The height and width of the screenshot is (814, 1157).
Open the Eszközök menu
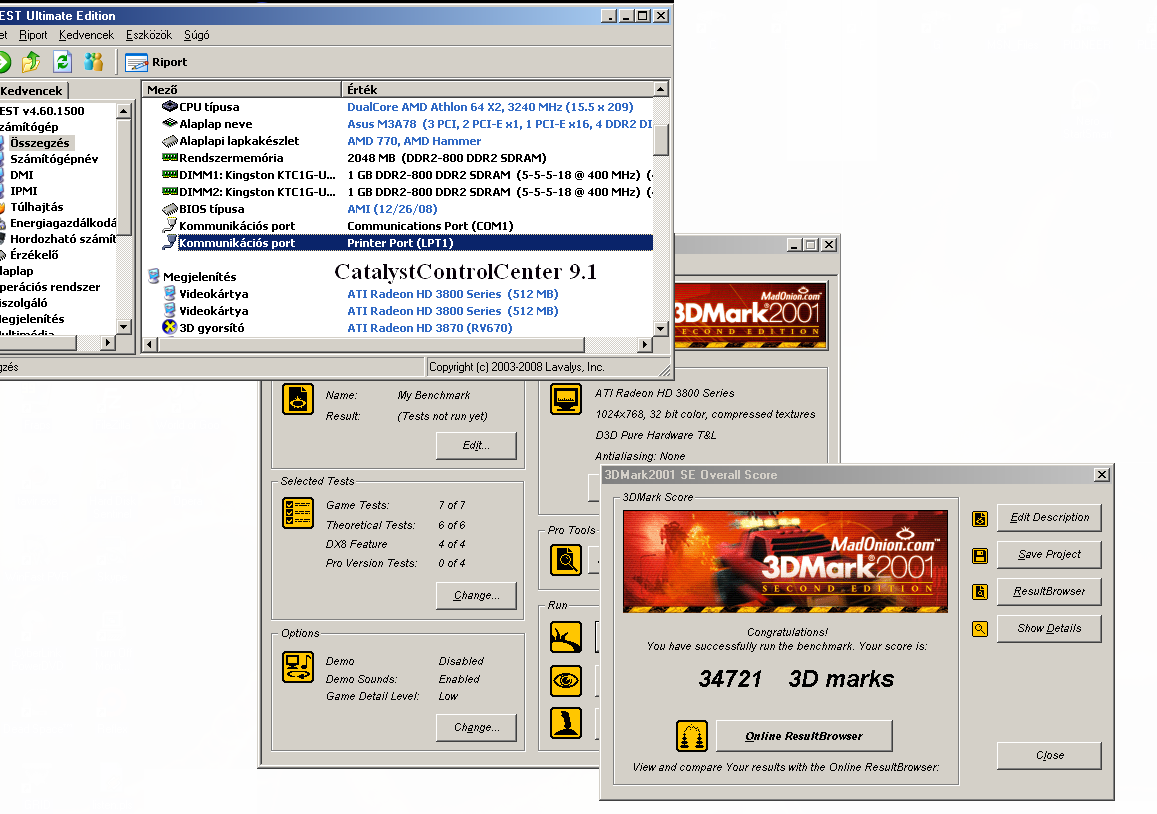point(148,35)
